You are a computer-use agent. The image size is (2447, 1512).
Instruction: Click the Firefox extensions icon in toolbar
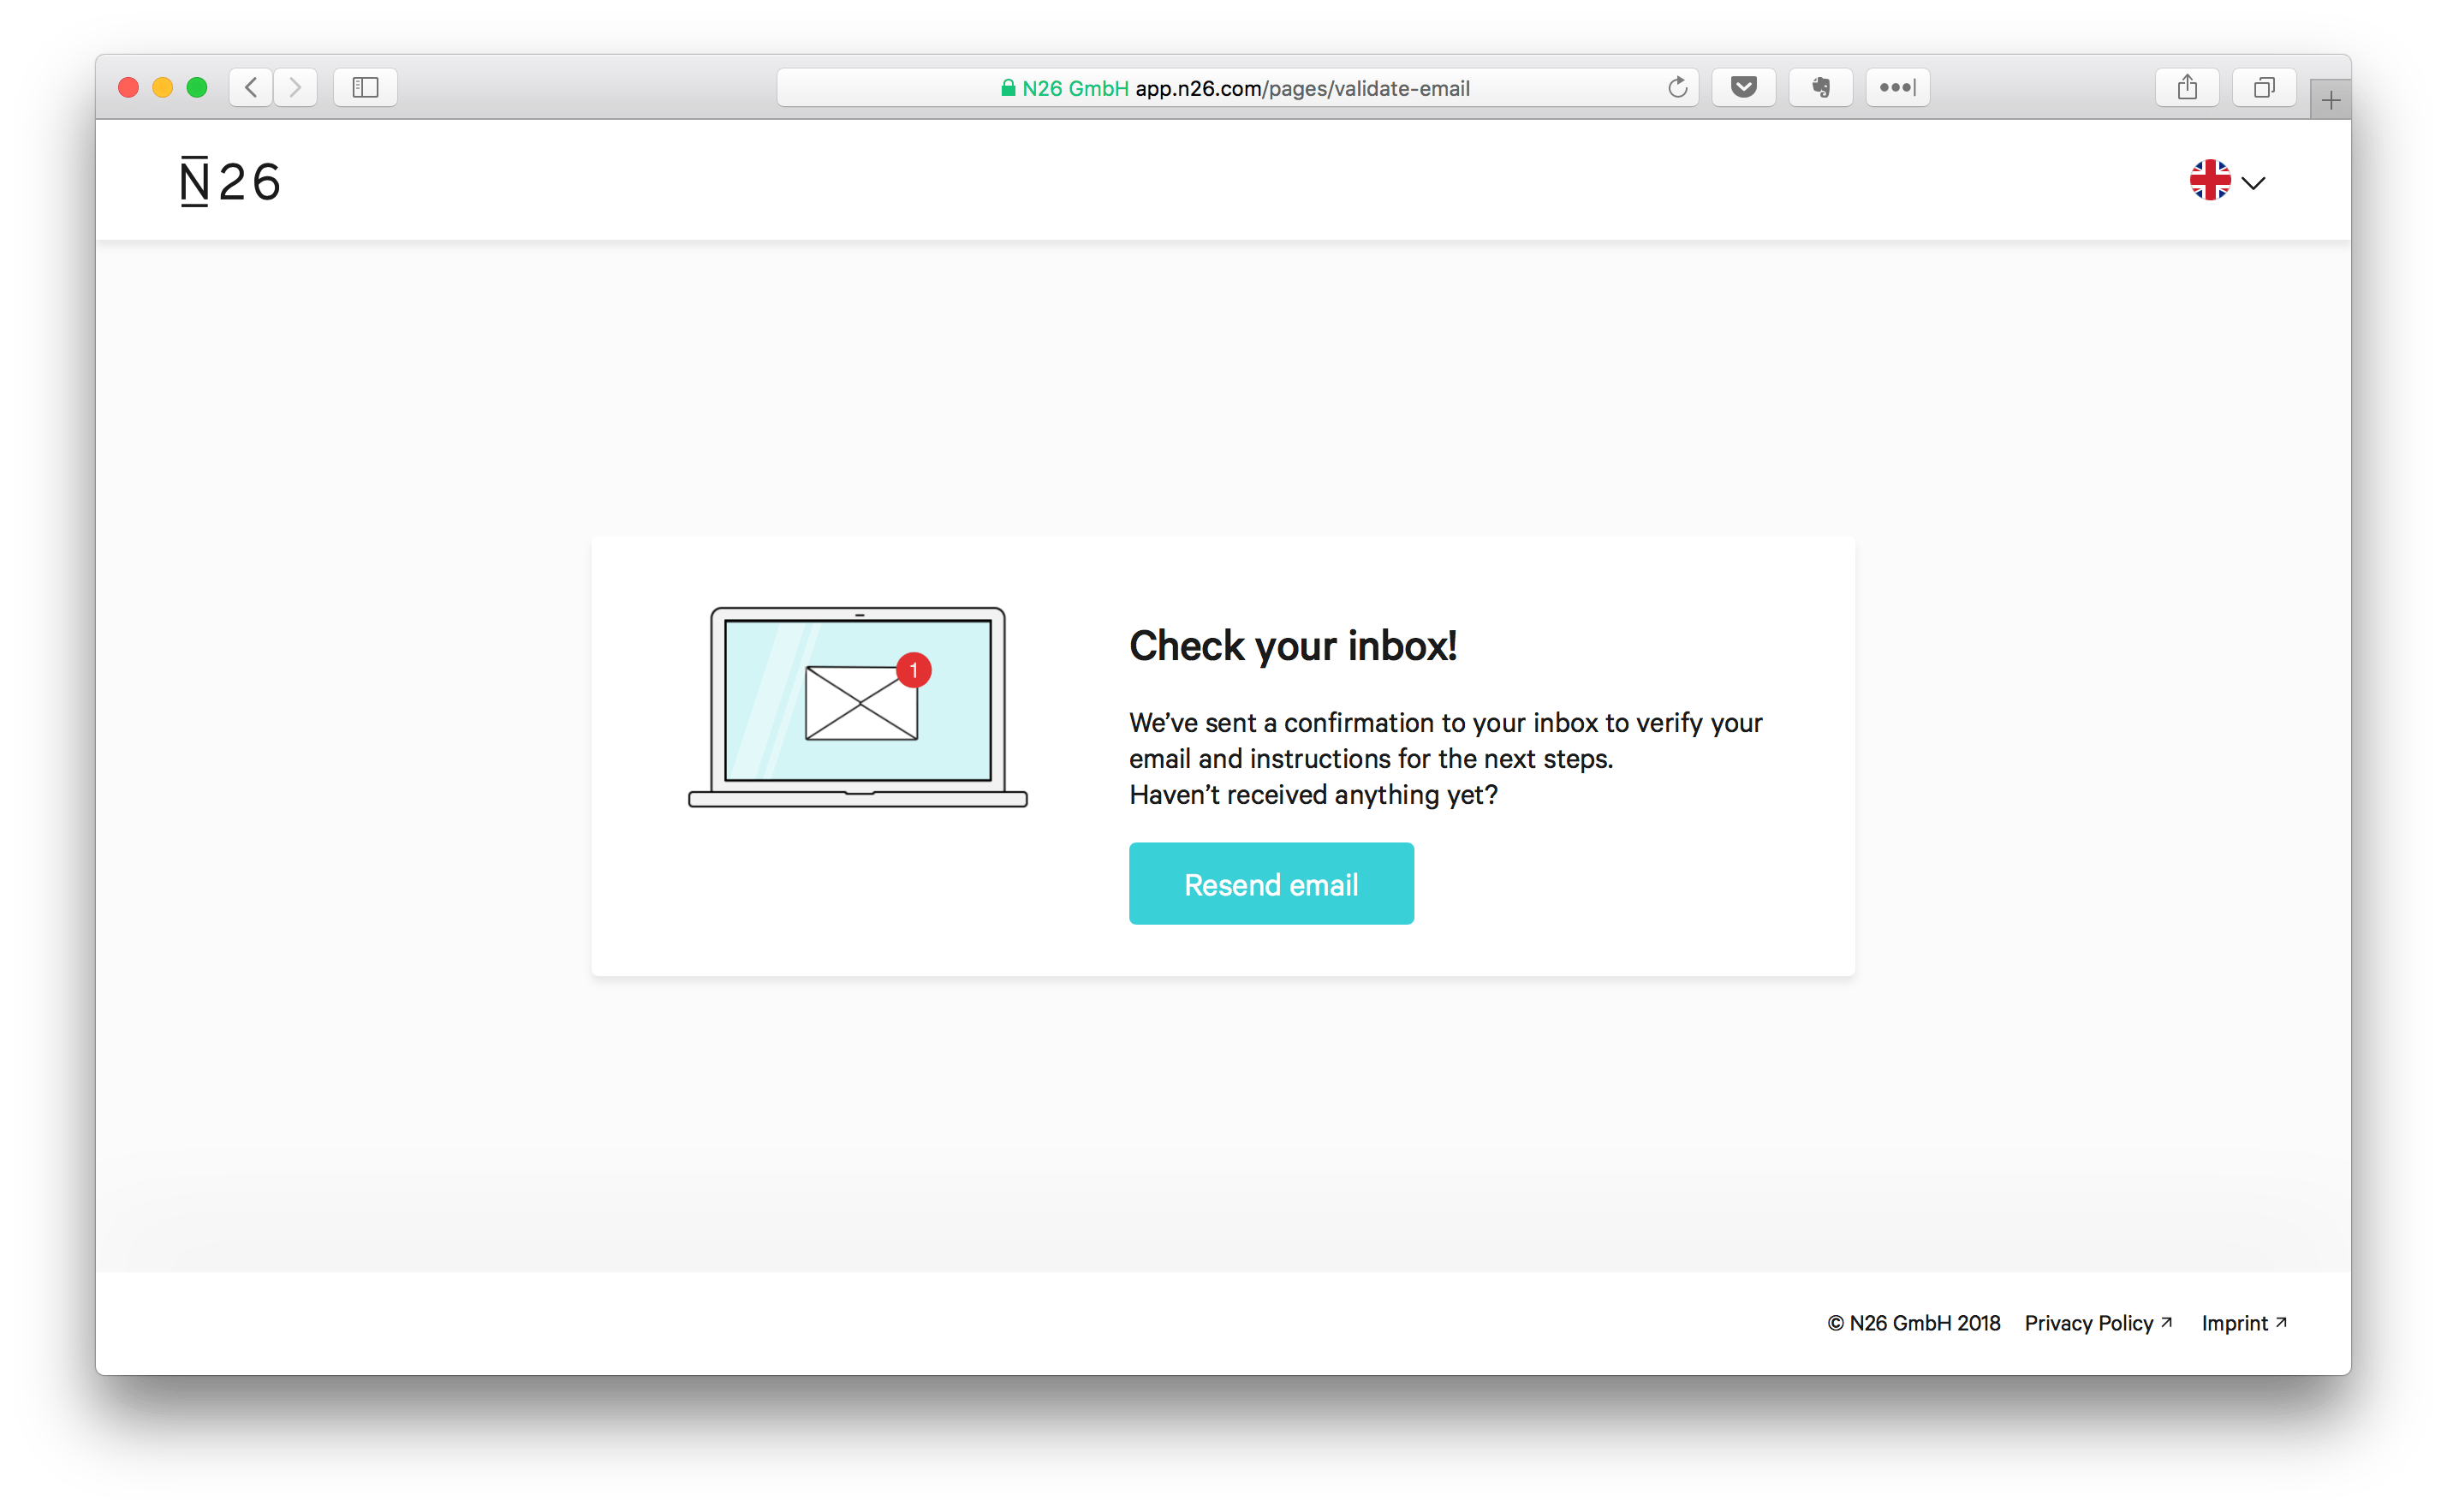(x=1898, y=86)
